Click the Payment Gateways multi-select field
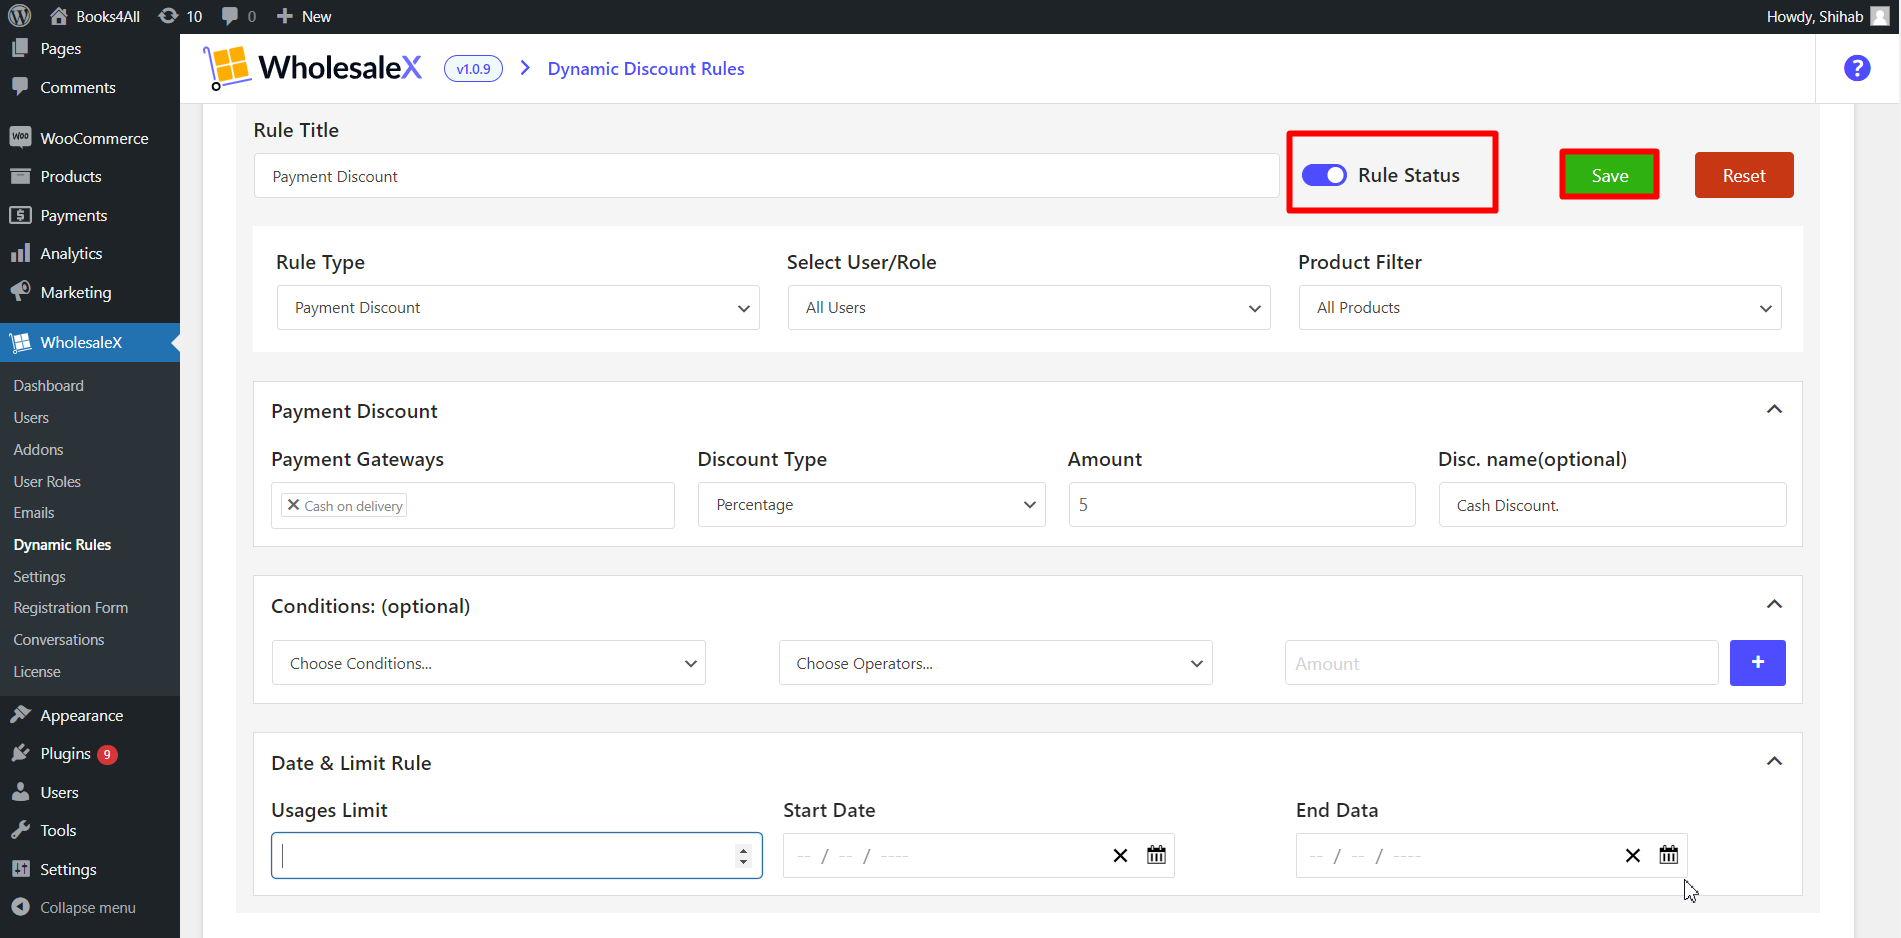Image resolution: width=1901 pixels, height=938 pixels. click(473, 505)
